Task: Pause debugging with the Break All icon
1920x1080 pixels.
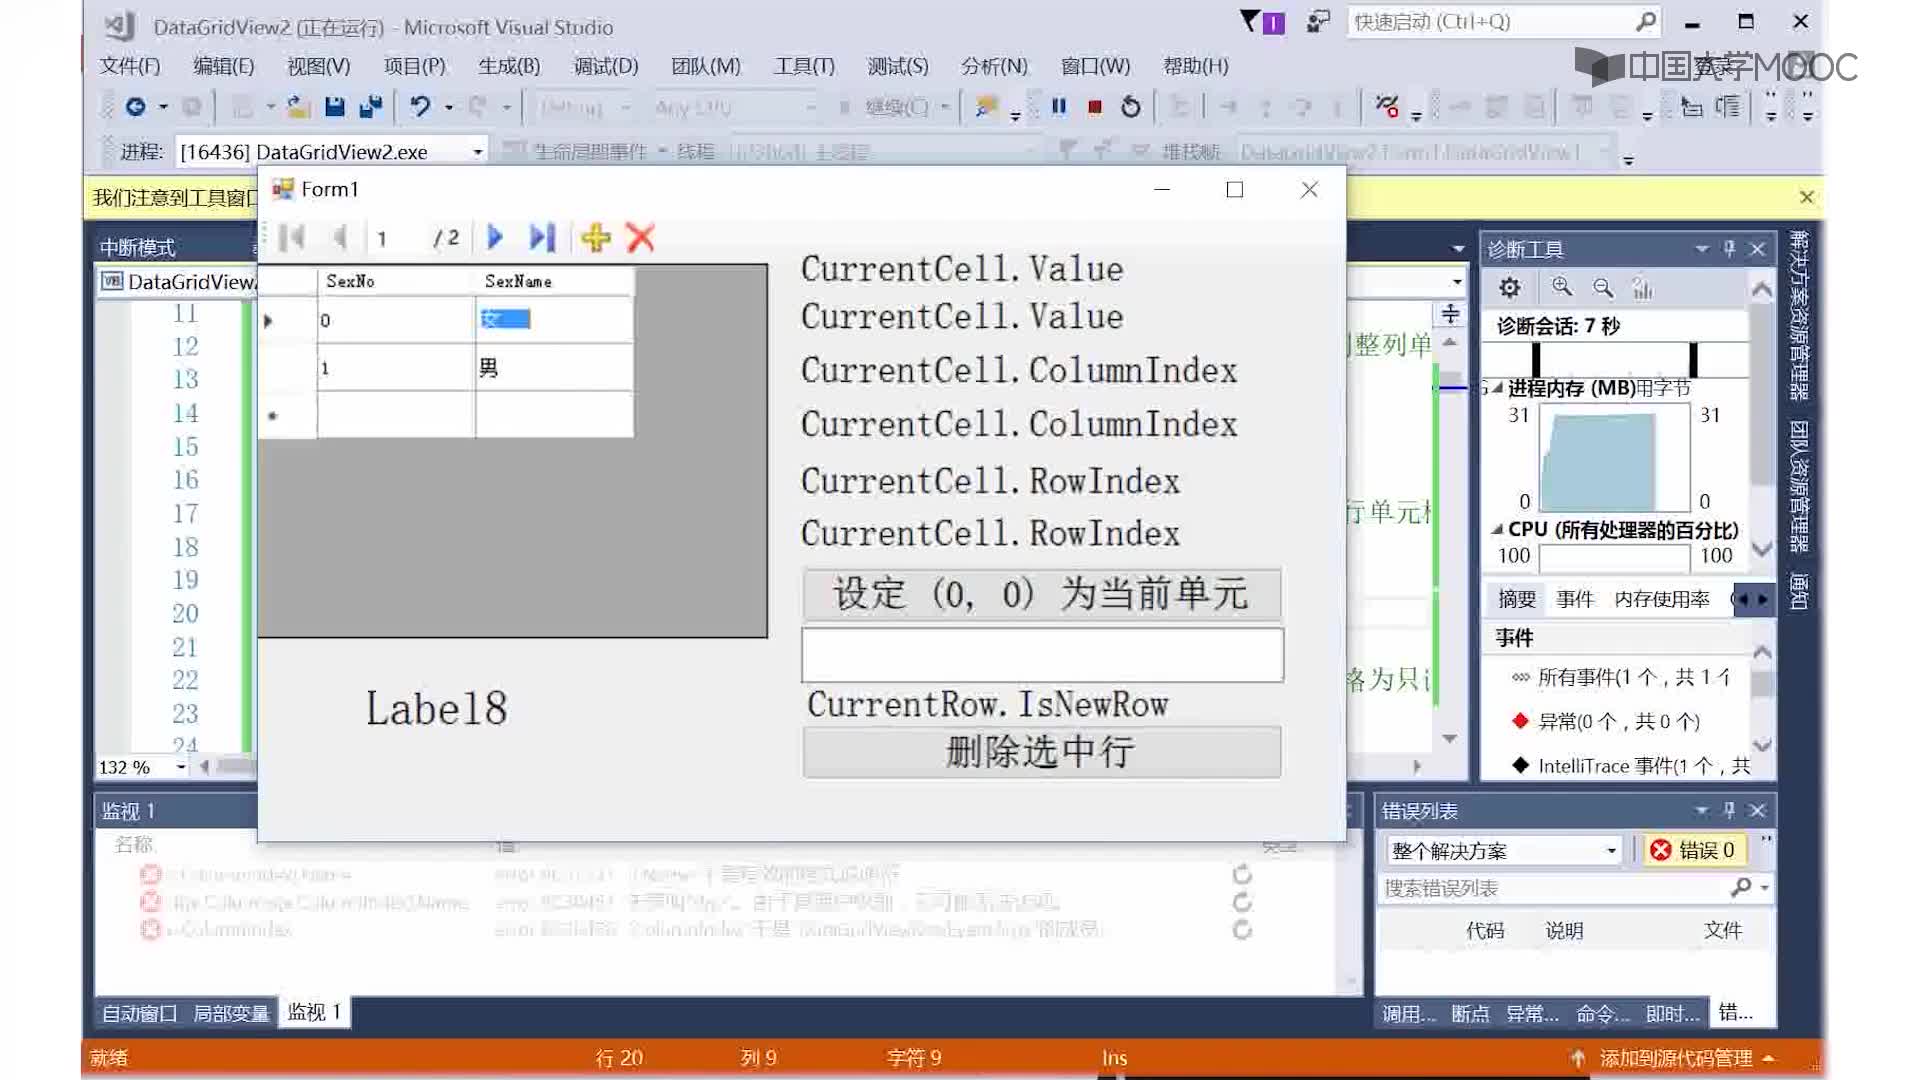Action: [x=1059, y=106]
